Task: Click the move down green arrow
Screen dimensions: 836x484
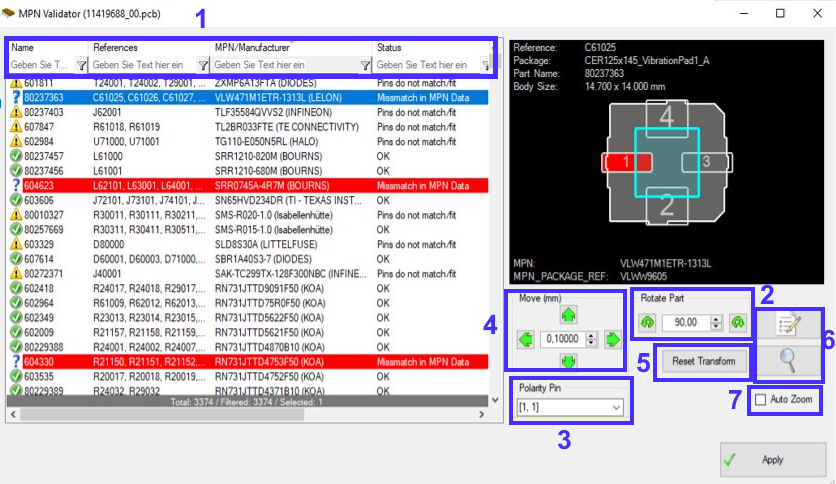Action: (x=568, y=361)
